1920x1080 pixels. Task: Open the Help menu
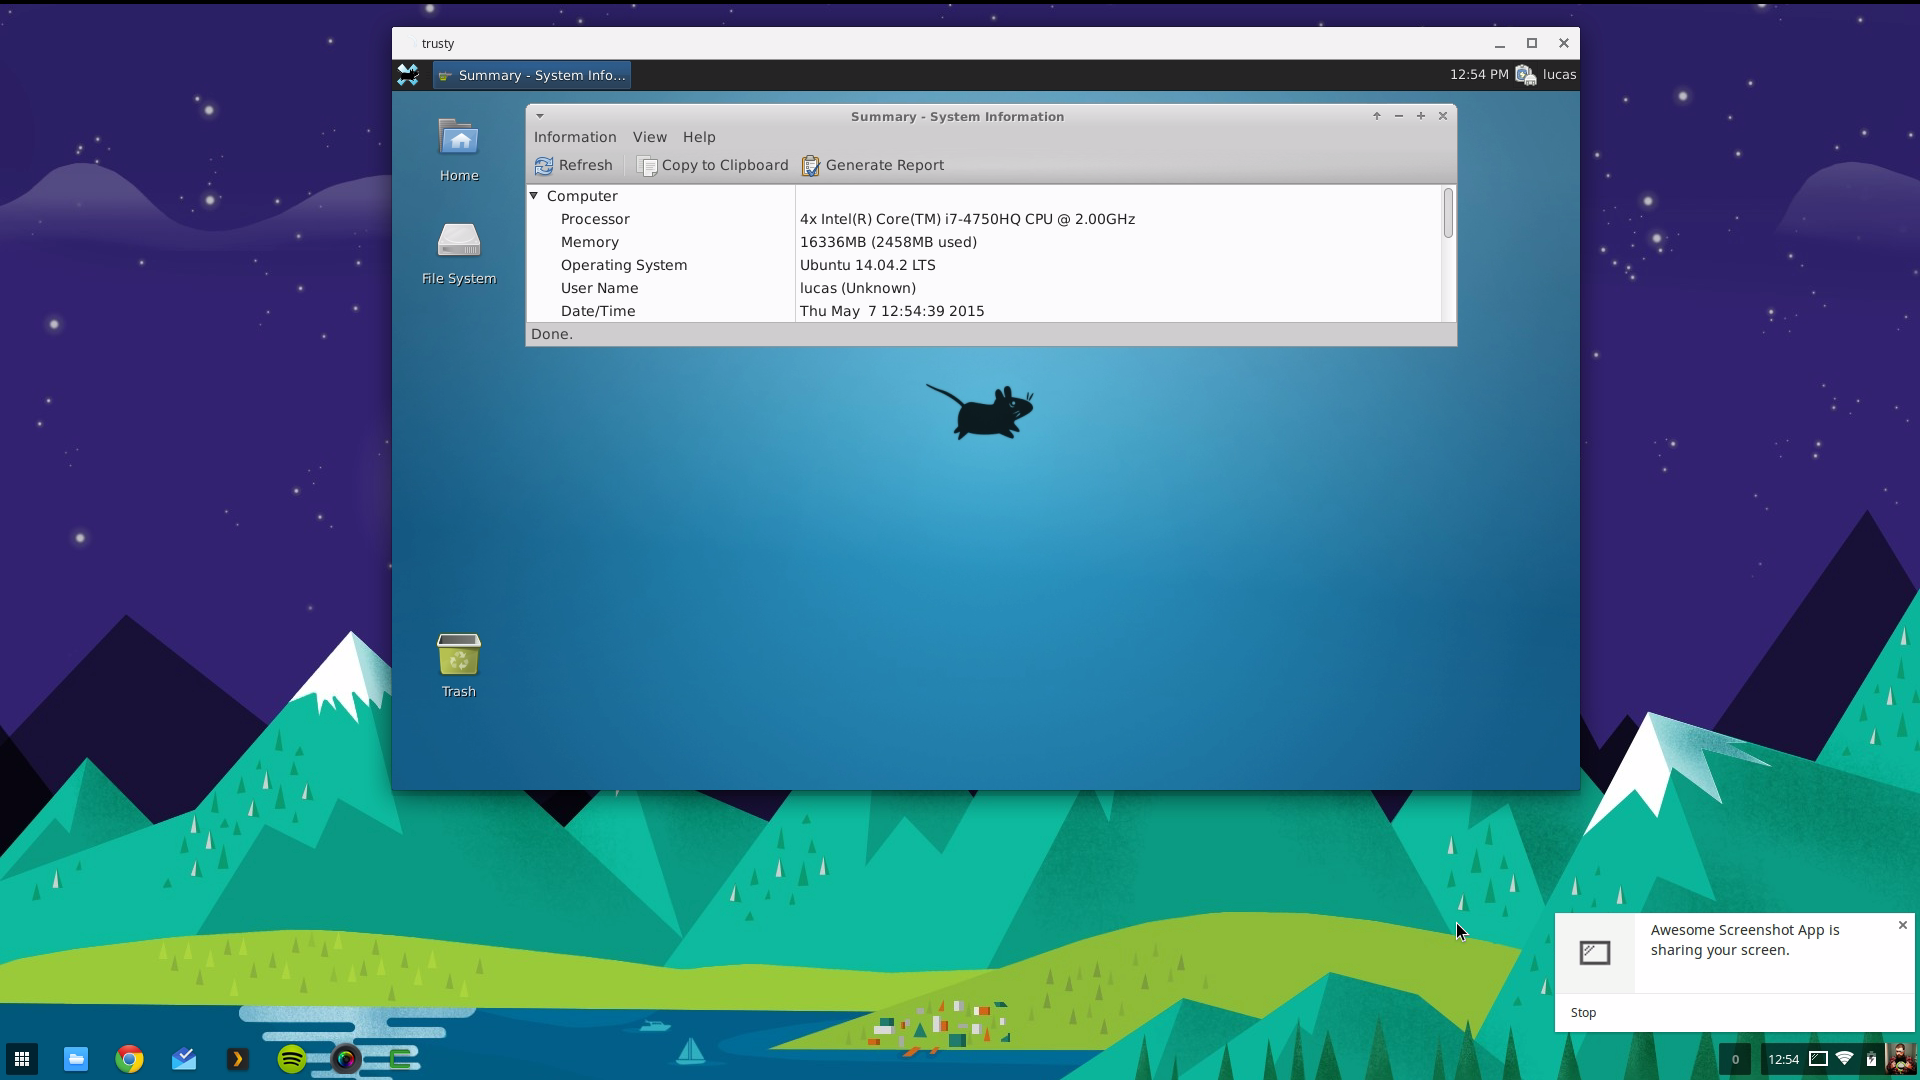[699, 137]
